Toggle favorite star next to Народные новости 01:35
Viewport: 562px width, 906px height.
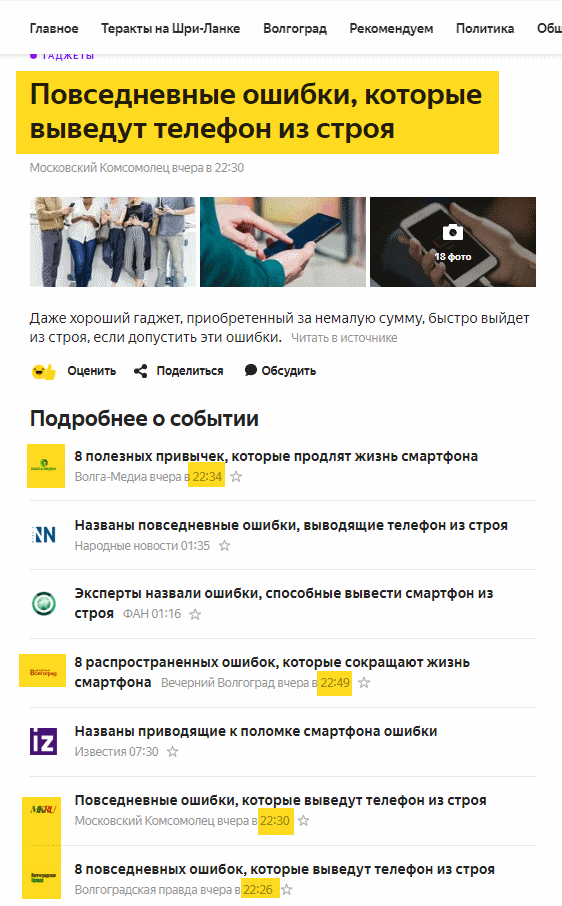point(225,545)
